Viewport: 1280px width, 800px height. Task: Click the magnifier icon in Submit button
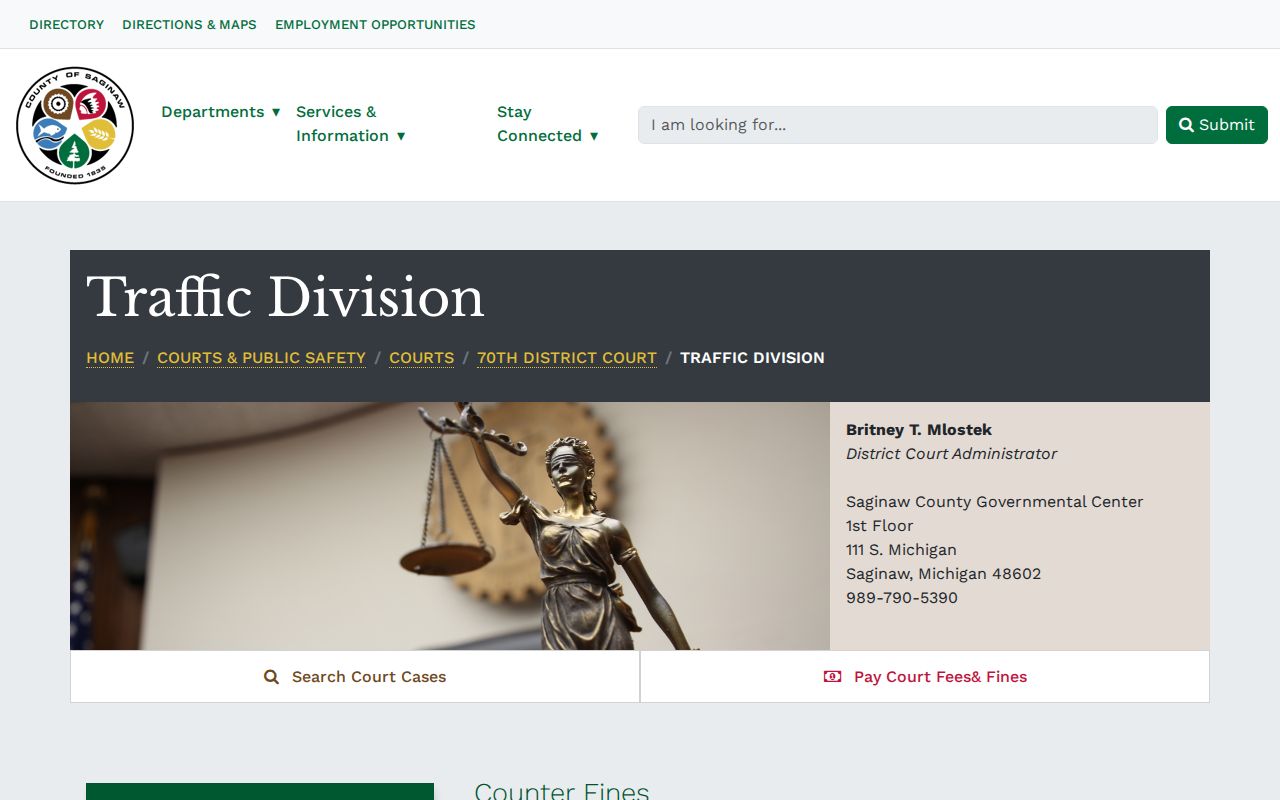click(x=1186, y=125)
